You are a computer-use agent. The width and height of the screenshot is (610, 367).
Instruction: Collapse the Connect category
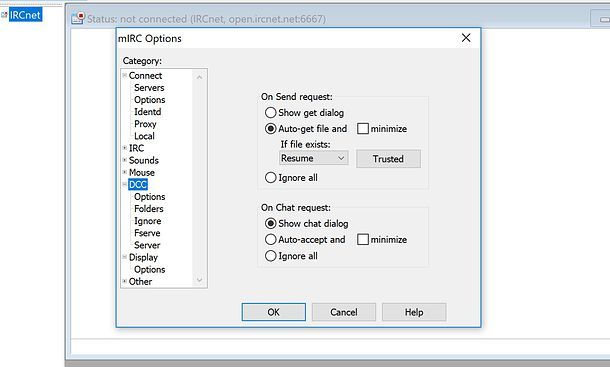pyautogui.click(x=124, y=75)
